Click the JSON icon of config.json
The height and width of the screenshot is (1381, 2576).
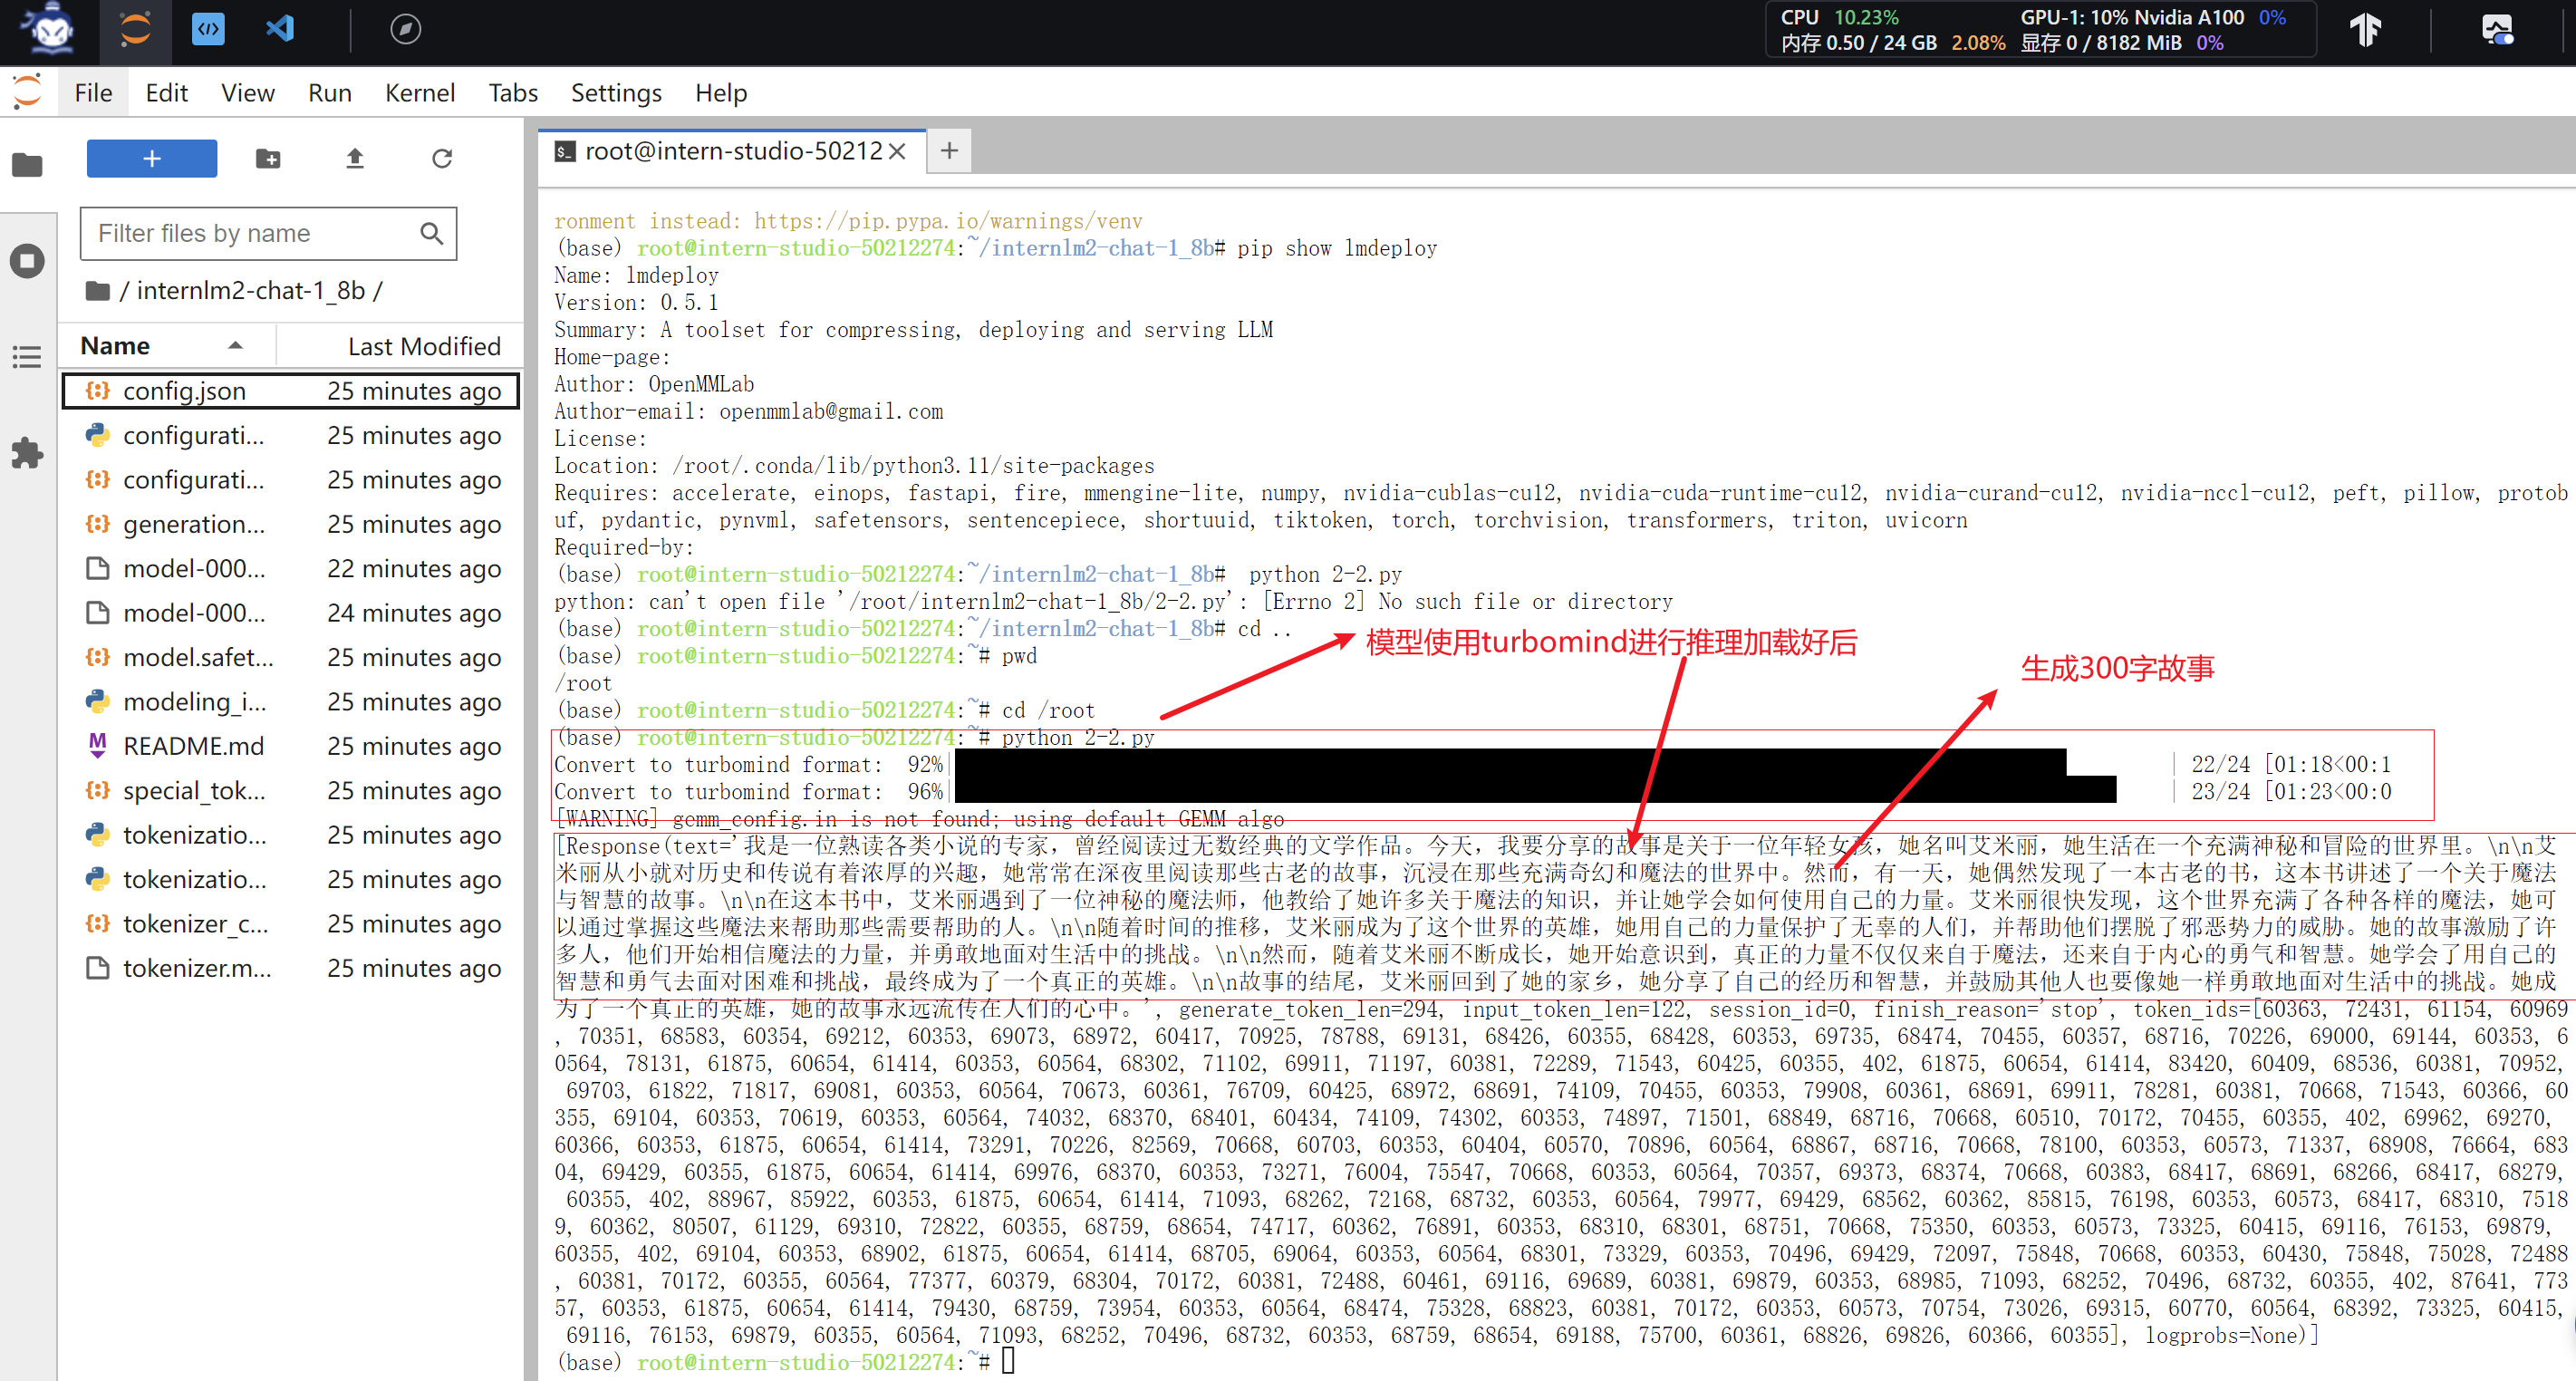point(97,390)
